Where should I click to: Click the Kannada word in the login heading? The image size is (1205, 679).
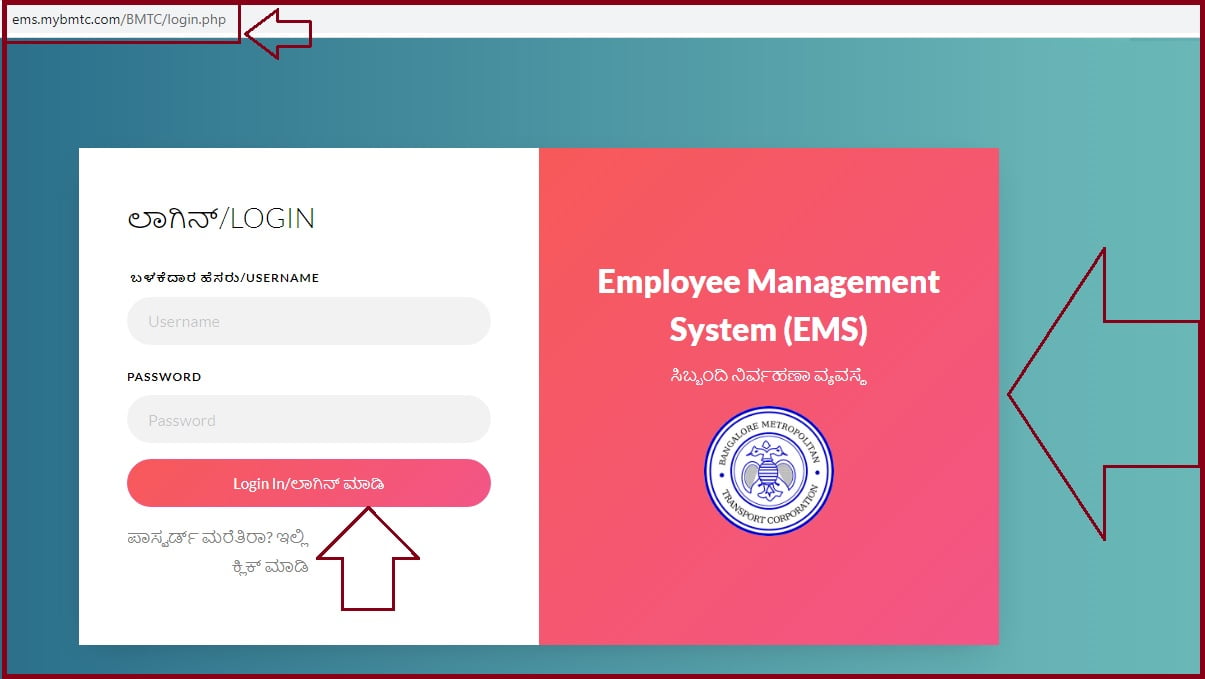coord(172,218)
